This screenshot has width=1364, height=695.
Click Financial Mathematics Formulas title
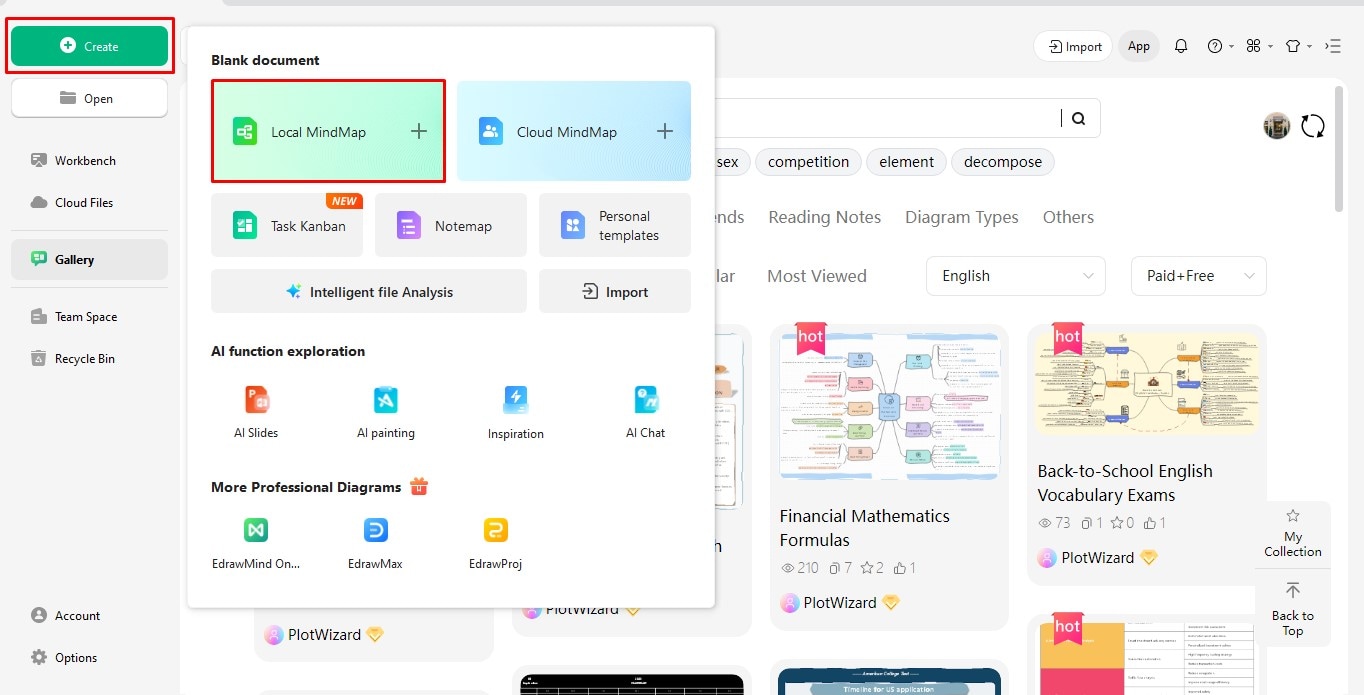(864, 528)
